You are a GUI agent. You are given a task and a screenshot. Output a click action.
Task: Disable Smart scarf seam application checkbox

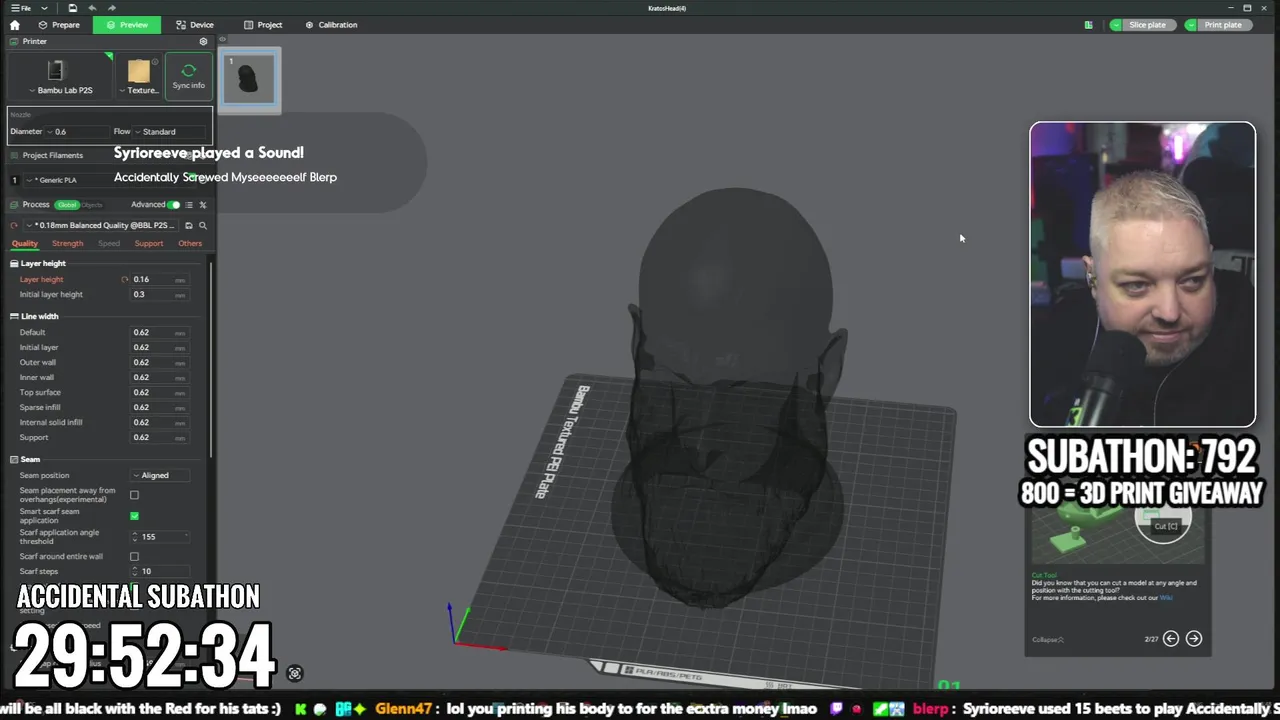[x=134, y=516]
